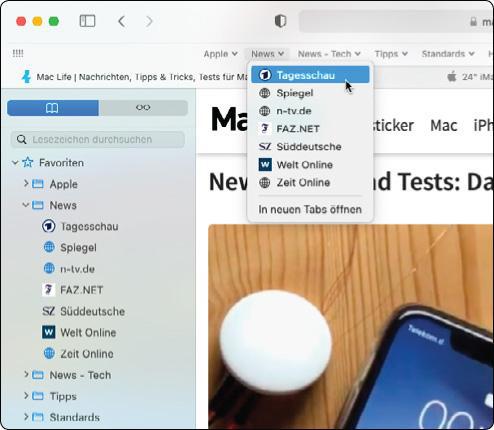Click In neuen Tabs öffnen
The image size is (494, 430).
310,209
